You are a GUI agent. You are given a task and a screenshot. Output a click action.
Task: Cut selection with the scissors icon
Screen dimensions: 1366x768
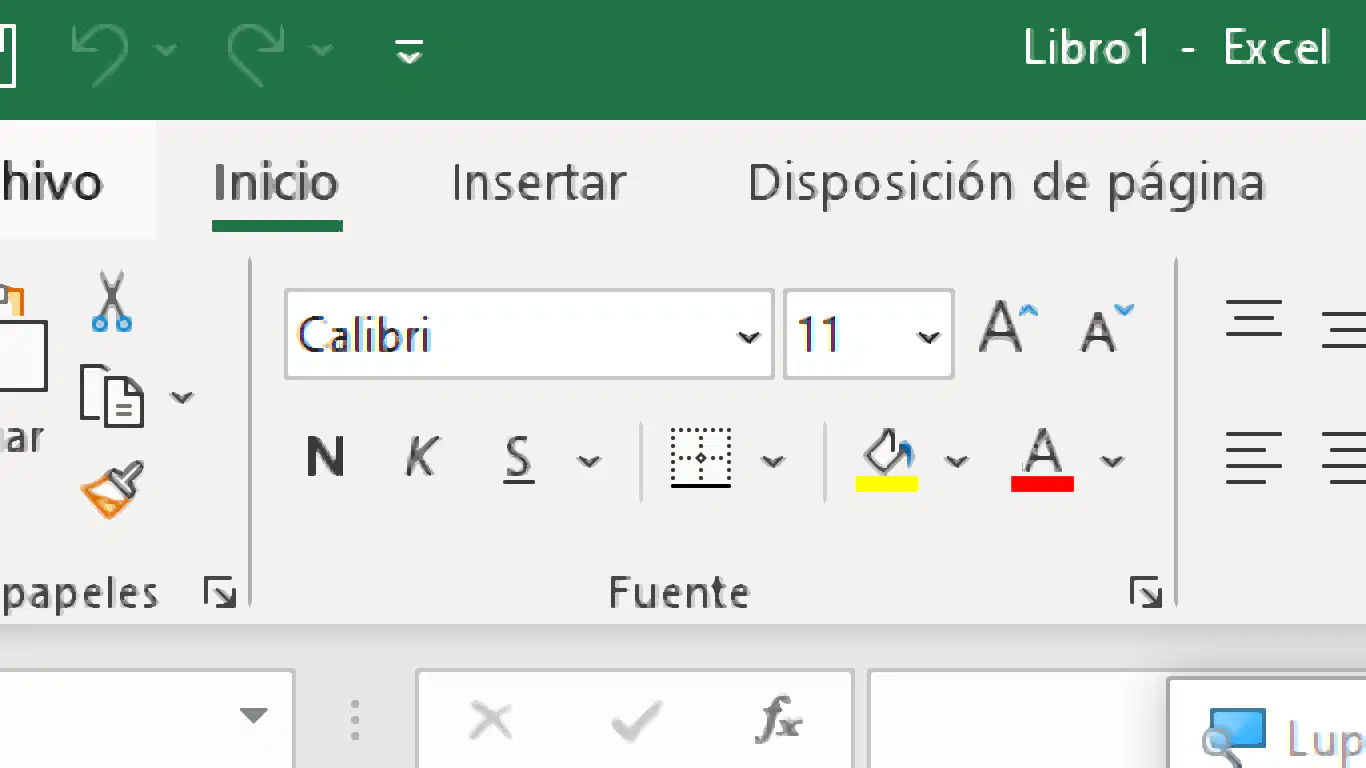click(111, 301)
